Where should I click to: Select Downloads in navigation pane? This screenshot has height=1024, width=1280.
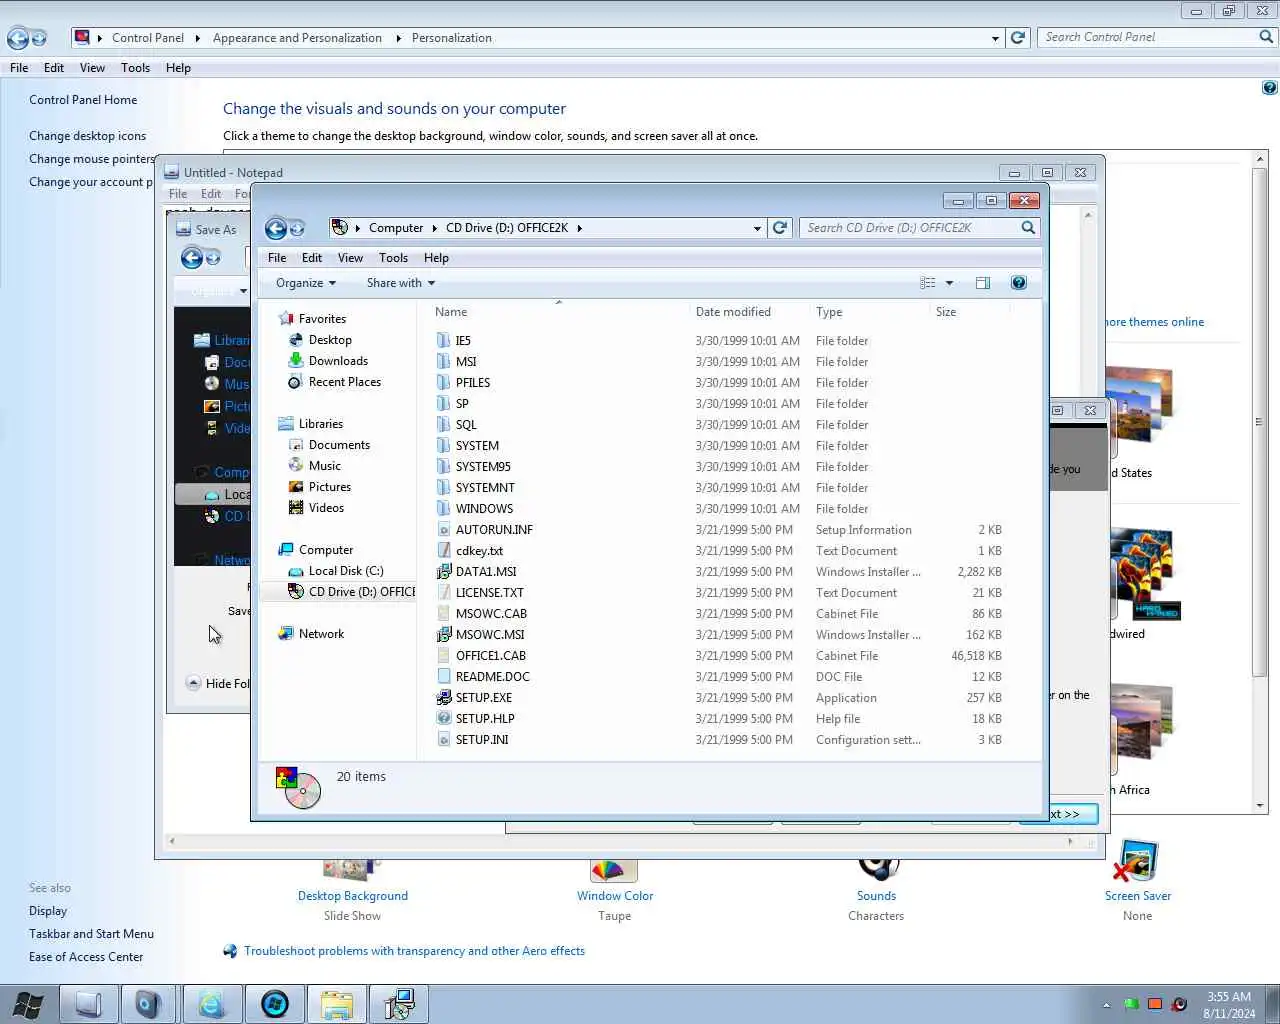pyautogui.click(x=338, y=361)
